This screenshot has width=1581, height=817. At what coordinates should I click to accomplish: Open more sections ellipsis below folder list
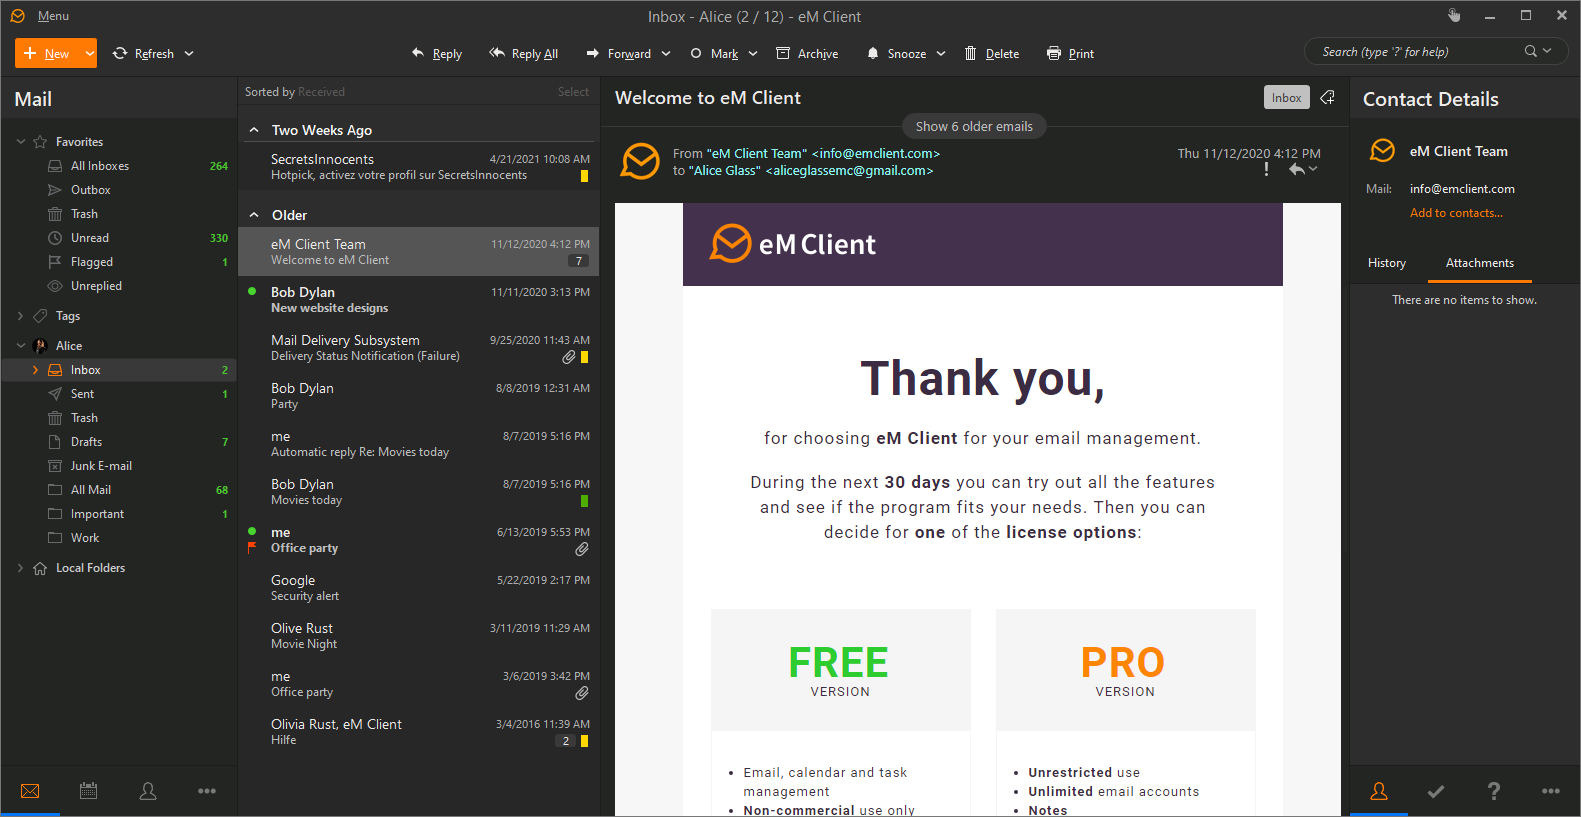pyautogui.click(x=207, y=791)
